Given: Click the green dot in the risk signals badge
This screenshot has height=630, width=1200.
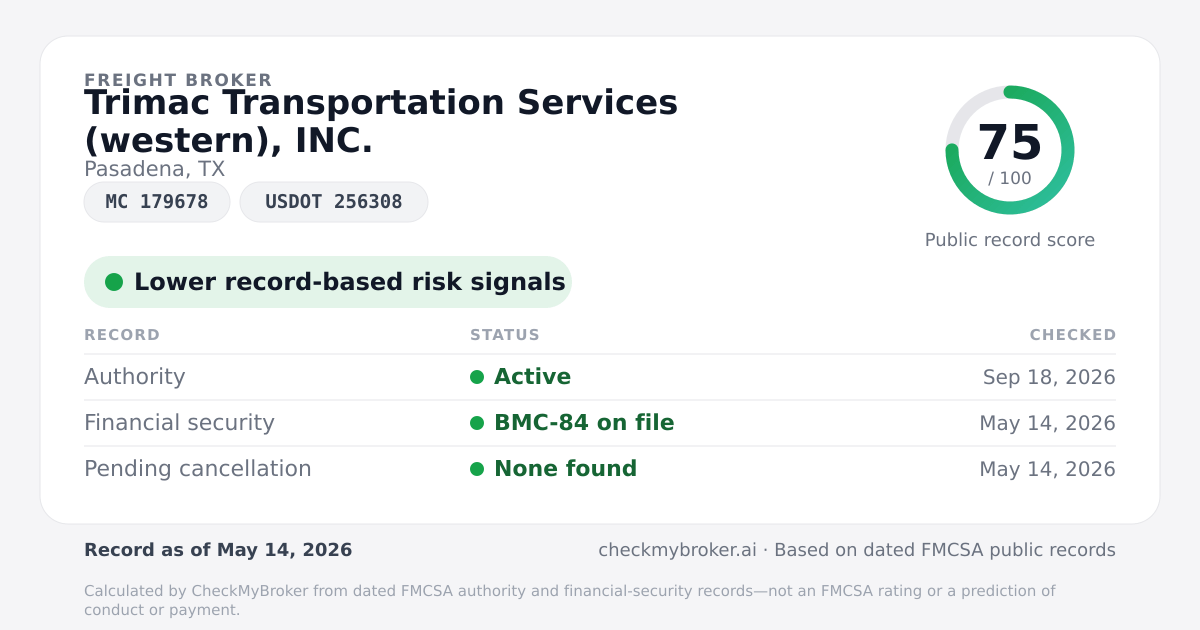Looking at the screenshot, I should [x=114, y=282].
